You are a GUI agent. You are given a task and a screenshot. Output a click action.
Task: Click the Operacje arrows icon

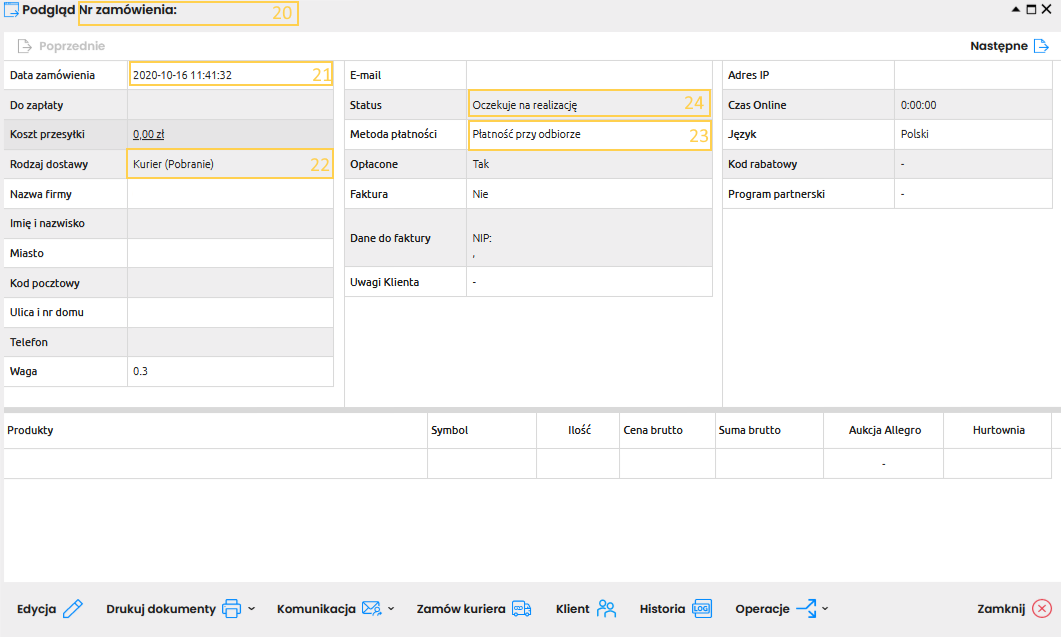(805, 609)
